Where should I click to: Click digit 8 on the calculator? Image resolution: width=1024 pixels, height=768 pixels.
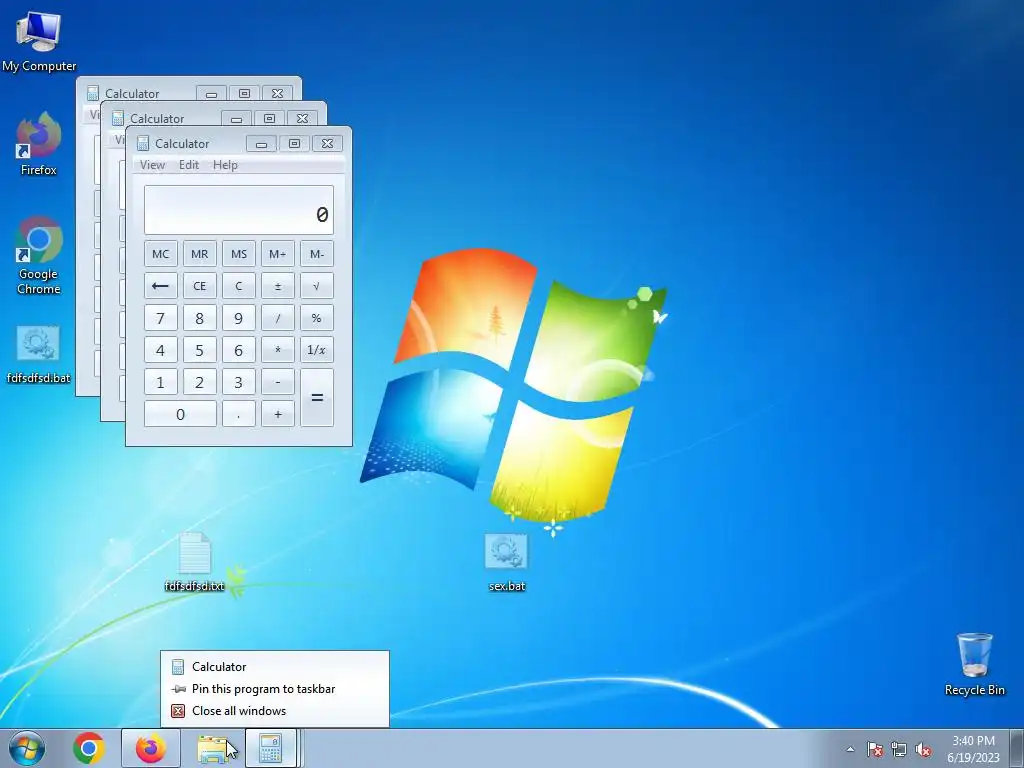pos(200,318)
